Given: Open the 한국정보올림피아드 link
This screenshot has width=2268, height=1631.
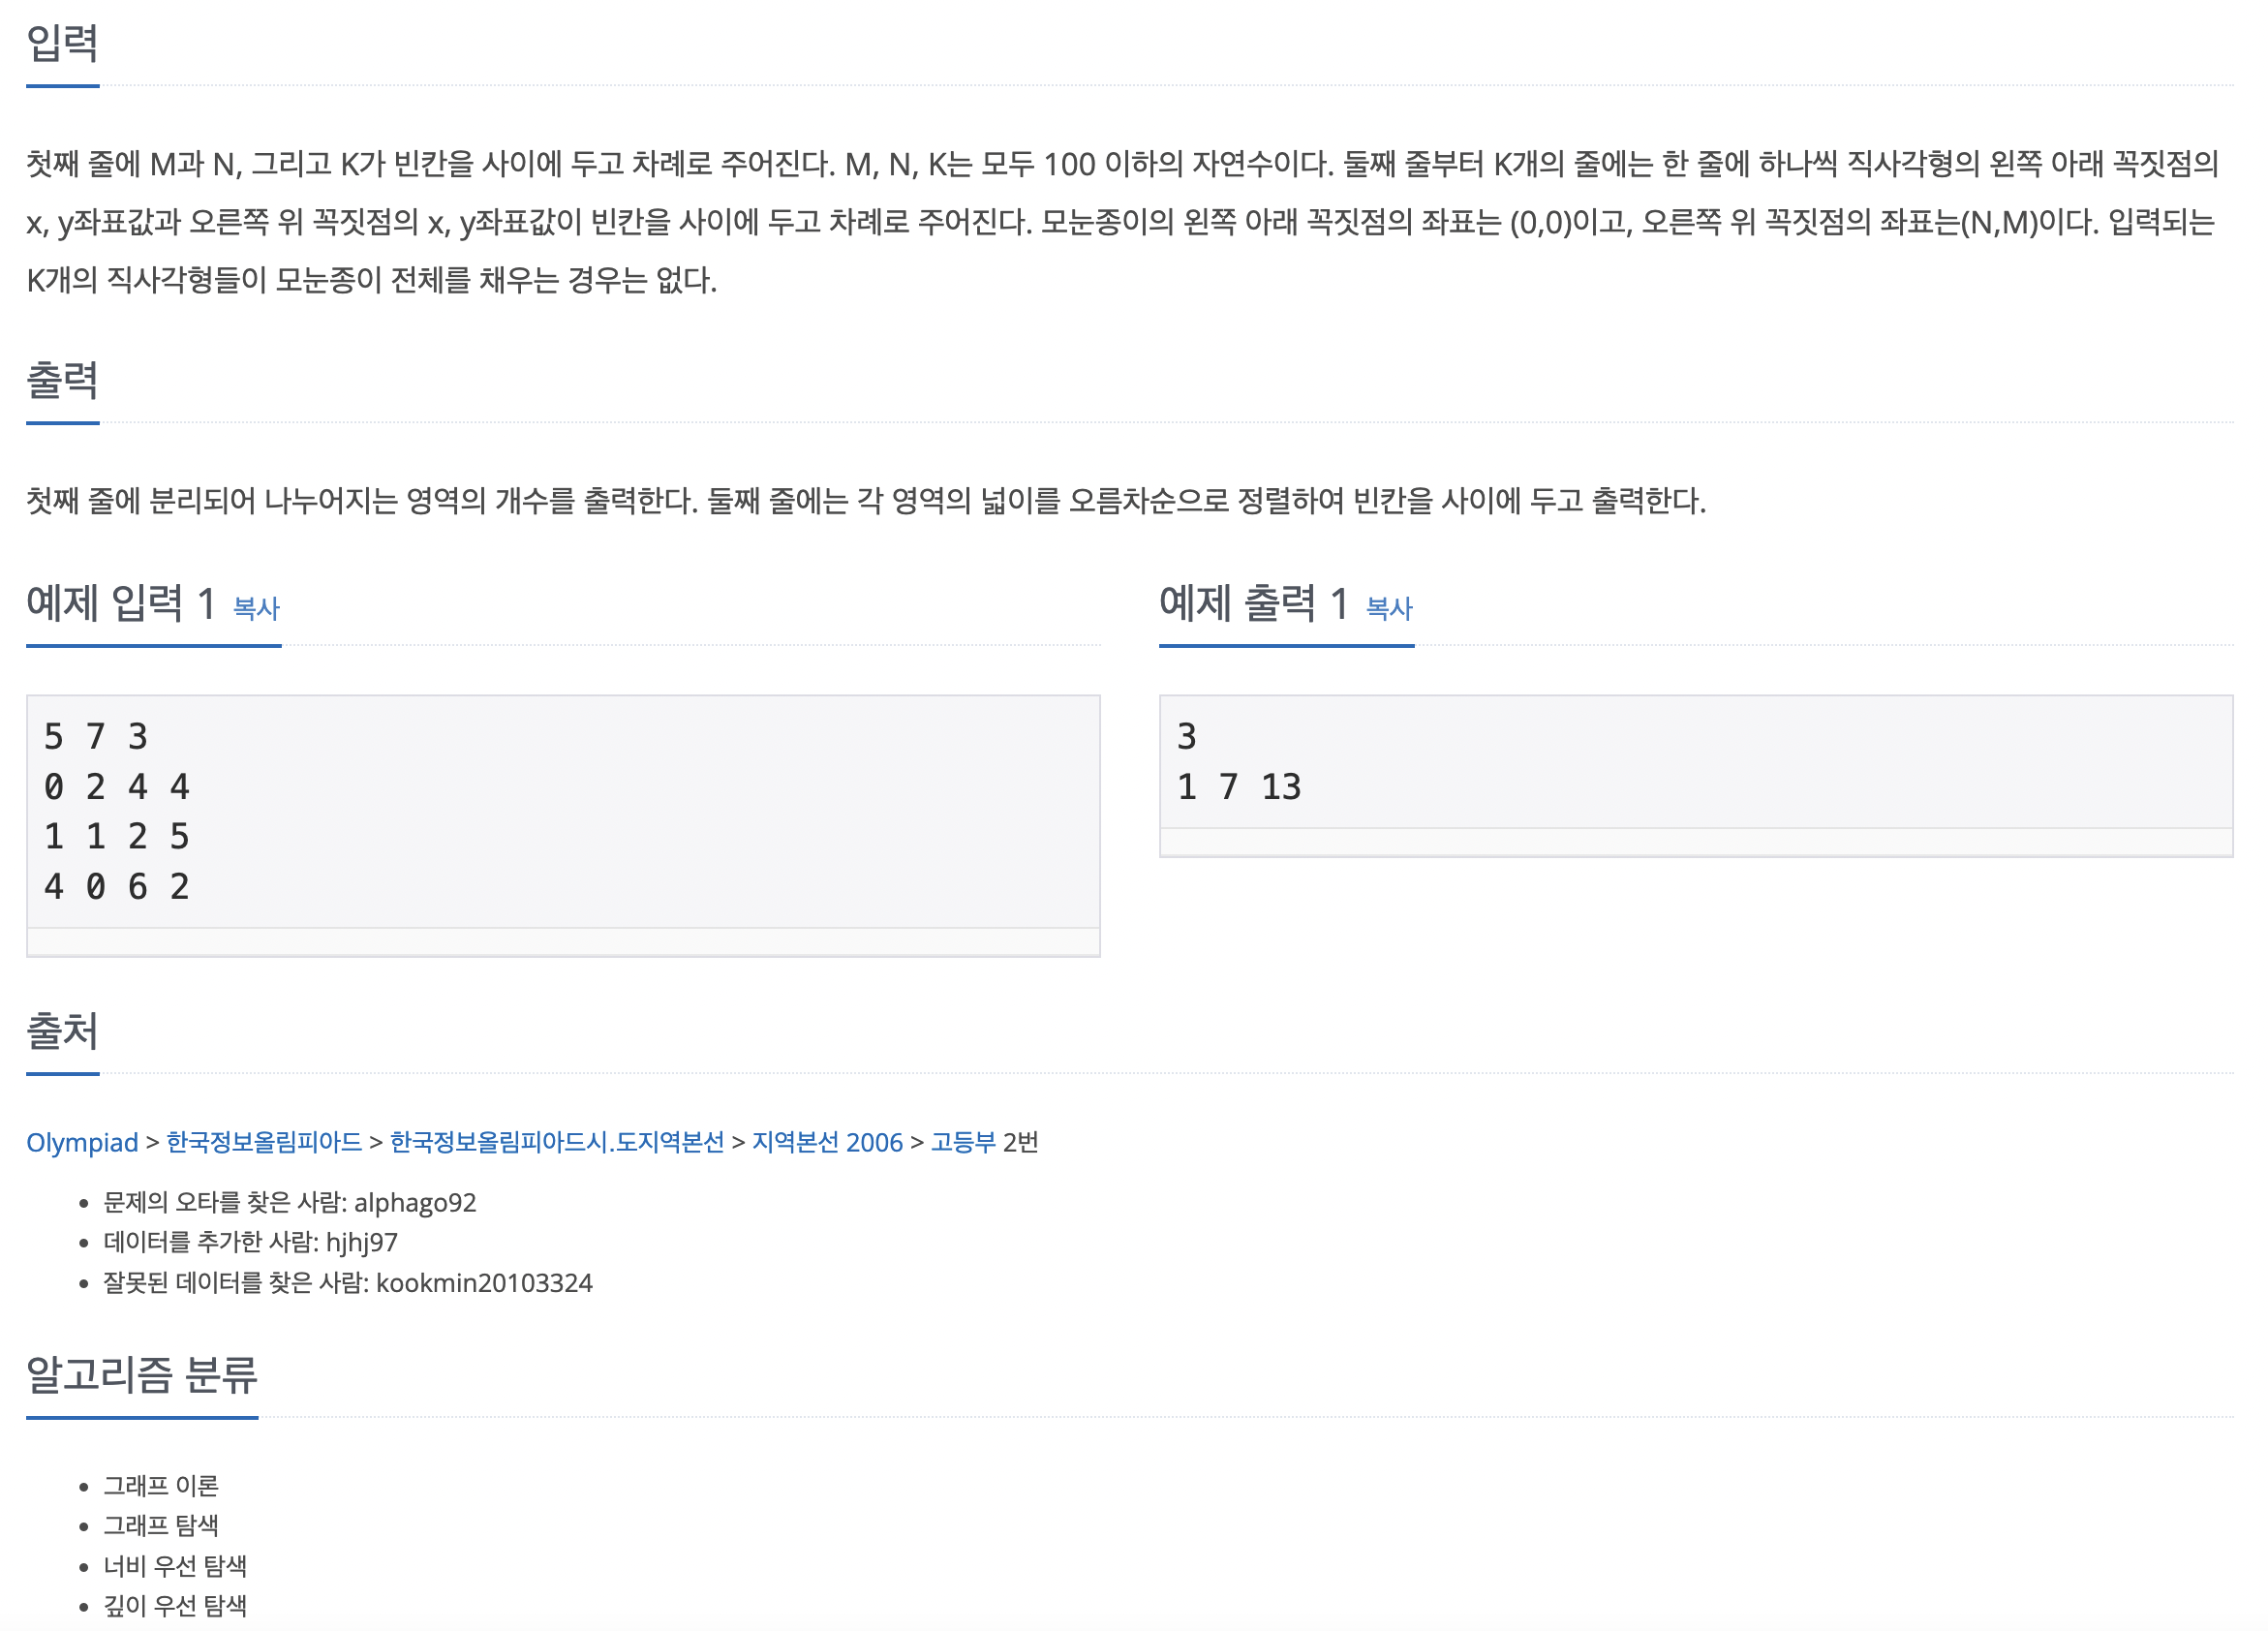Looking at the screenshot, I should pyautogui.click(x=264, y=1142).
